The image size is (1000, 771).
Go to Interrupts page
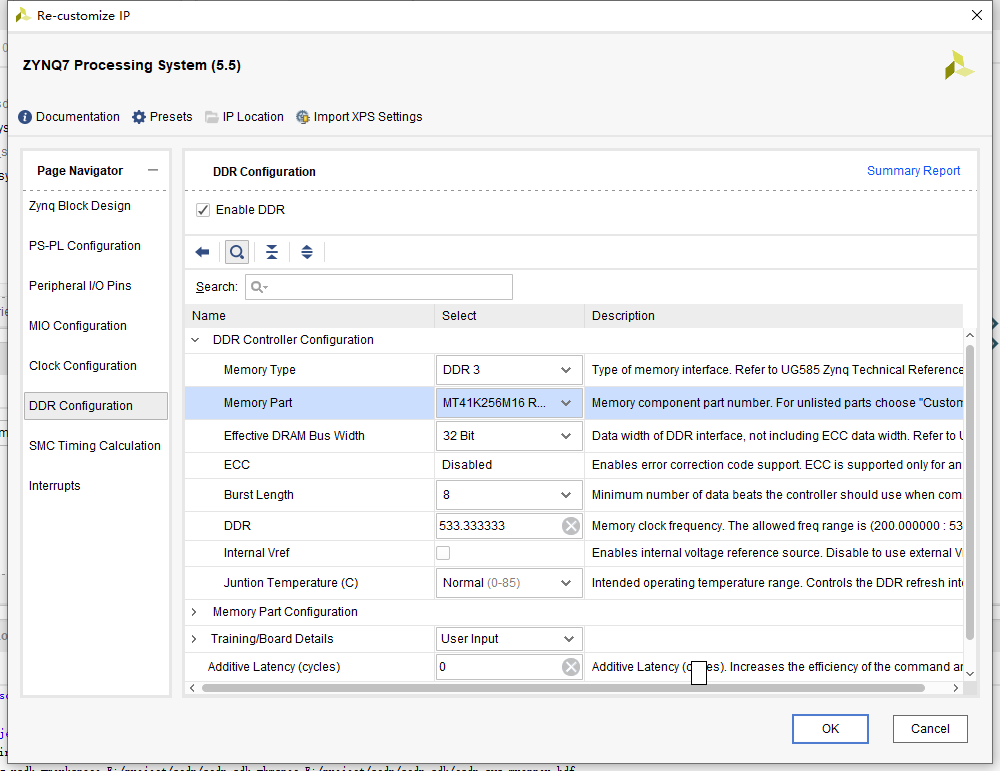click(x=54, y=486)
